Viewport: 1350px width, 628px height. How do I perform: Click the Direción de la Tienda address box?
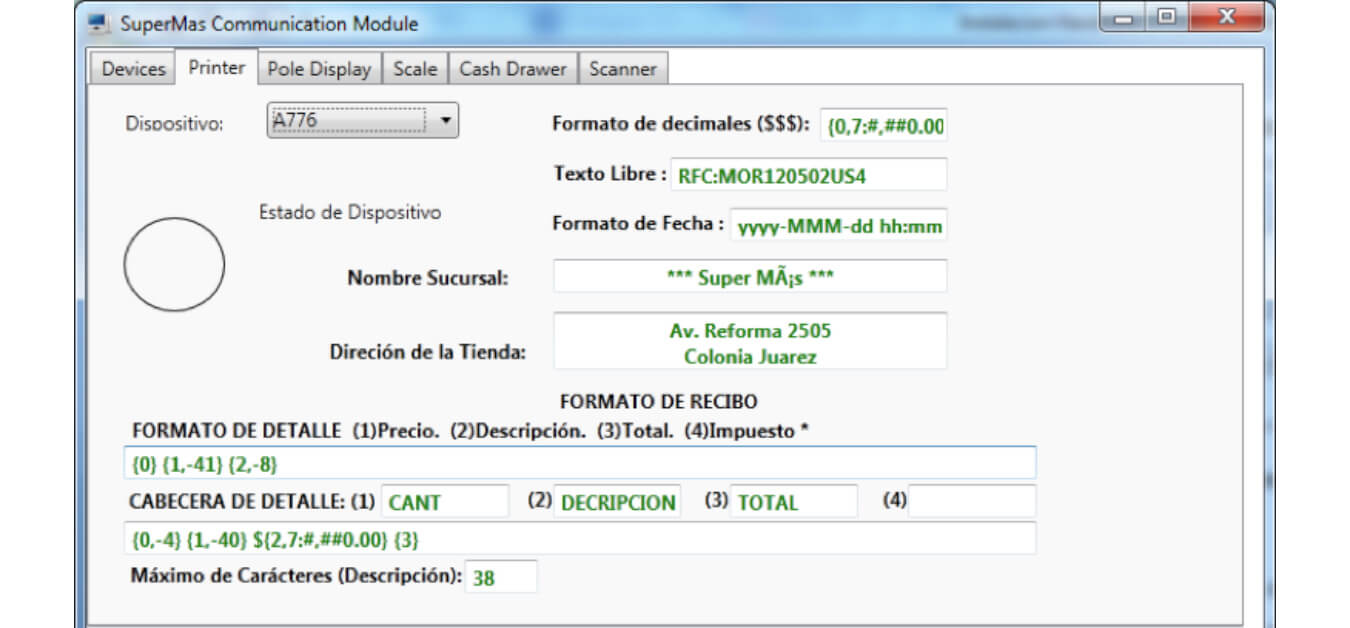tap(750, 341)
